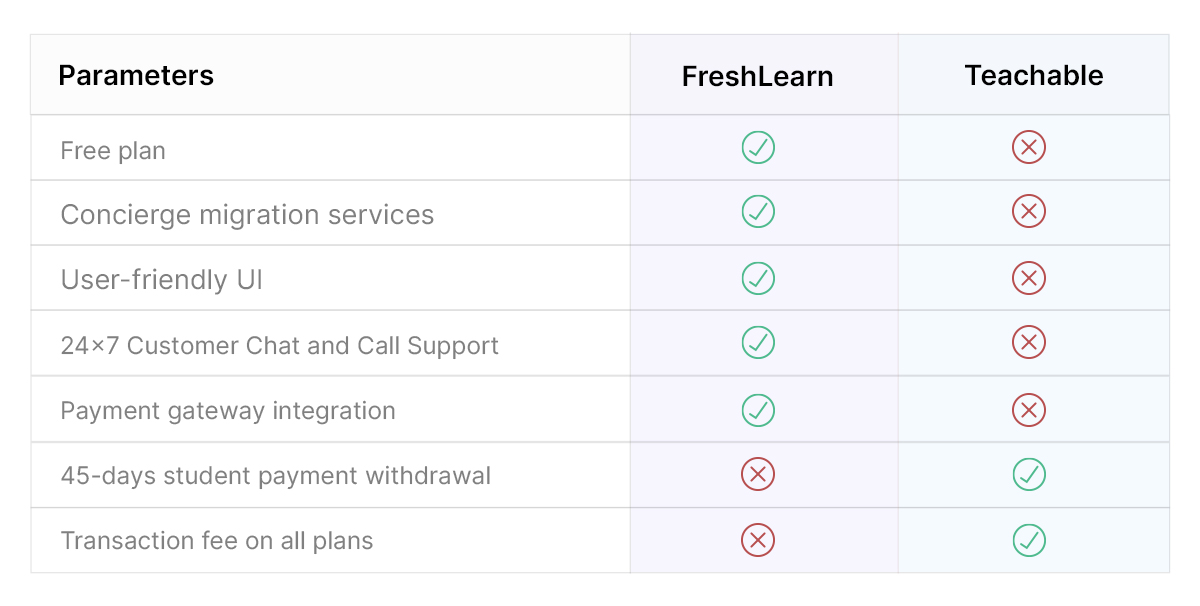Click FreshLearn's Payment gateway integration checkmark

758,409
